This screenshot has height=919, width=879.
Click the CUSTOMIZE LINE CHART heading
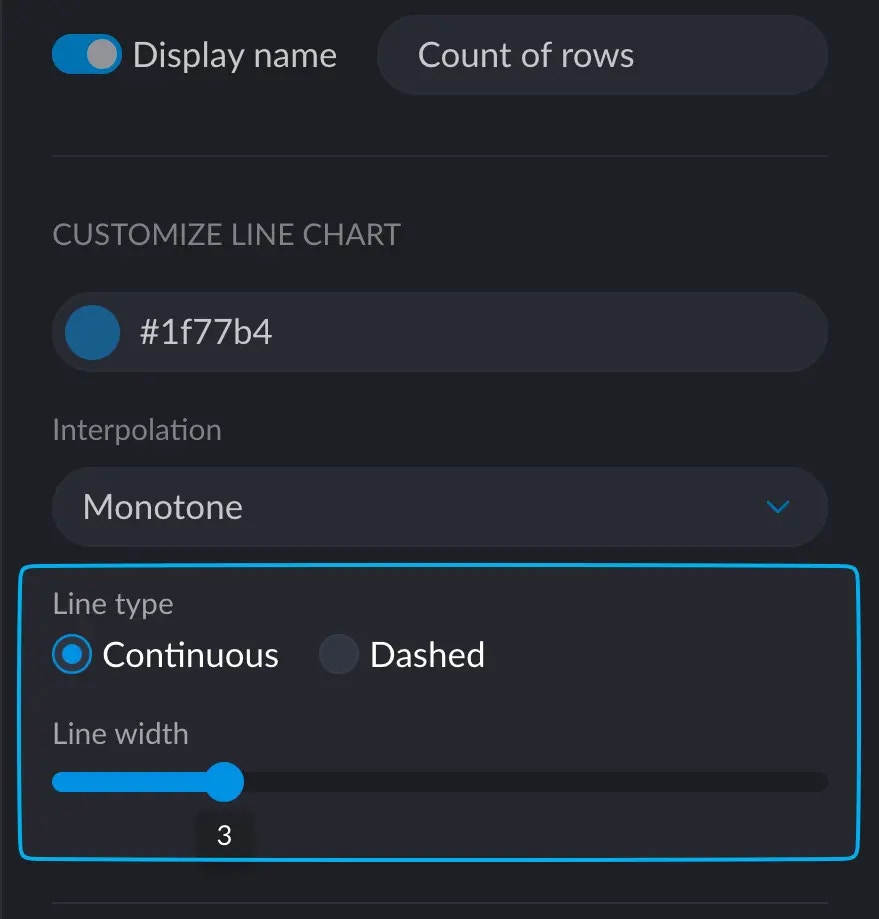[226, 235]
